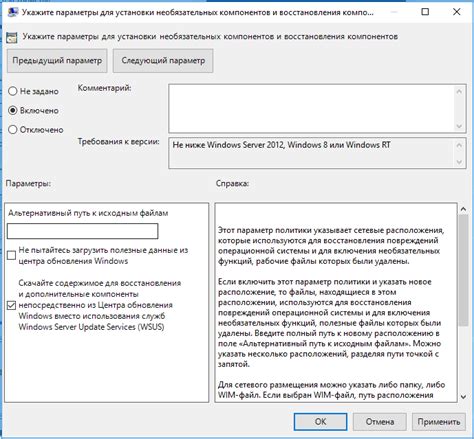The width and height of the screenshot is (474, 439).
Task: Click "Следующий параметр" button
Action: (x=163, y=61)
